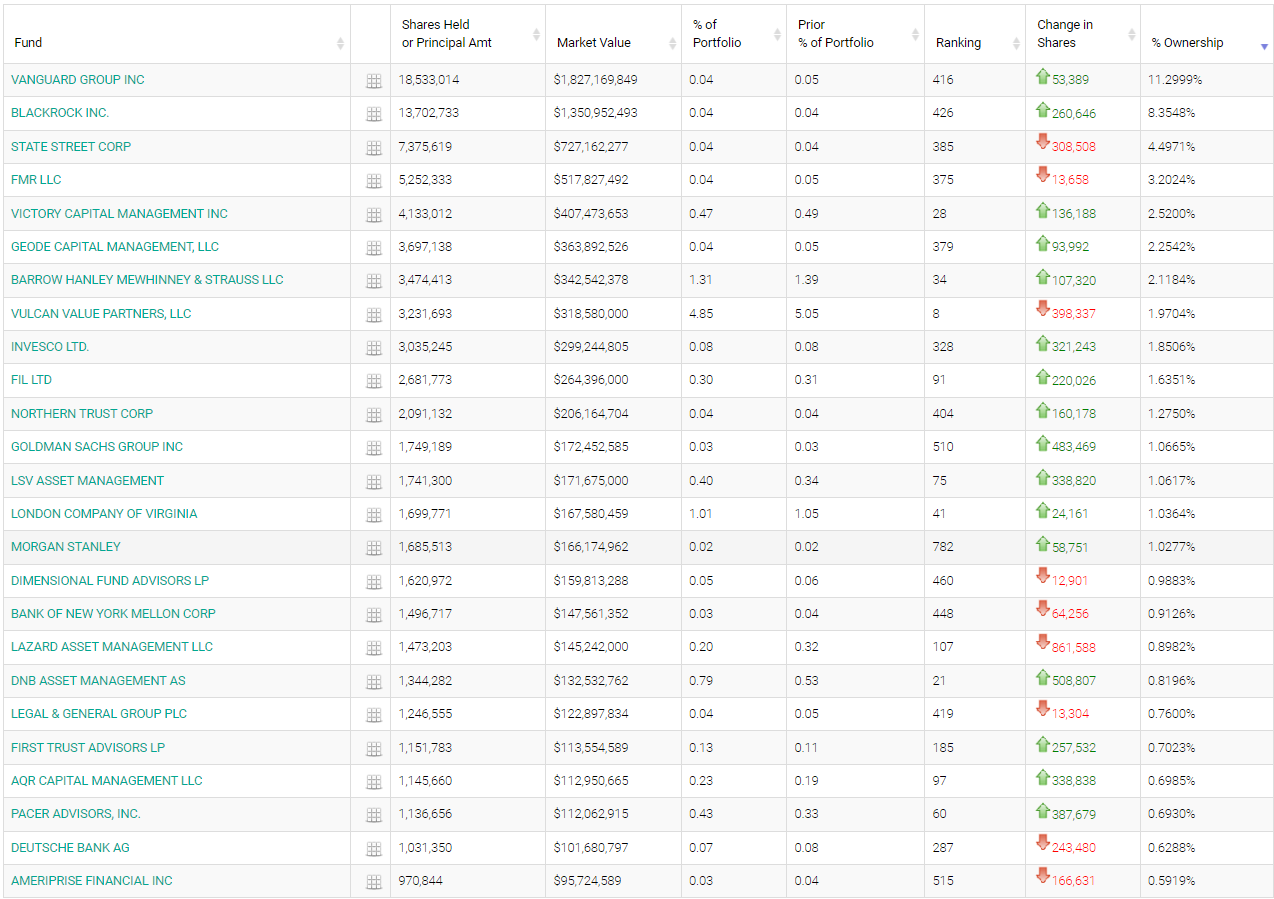Screen dimensions: 1274x899
Task: Open Ameriprise Financial Inc link
Action: pyautogui.click(x=92, y=881)
